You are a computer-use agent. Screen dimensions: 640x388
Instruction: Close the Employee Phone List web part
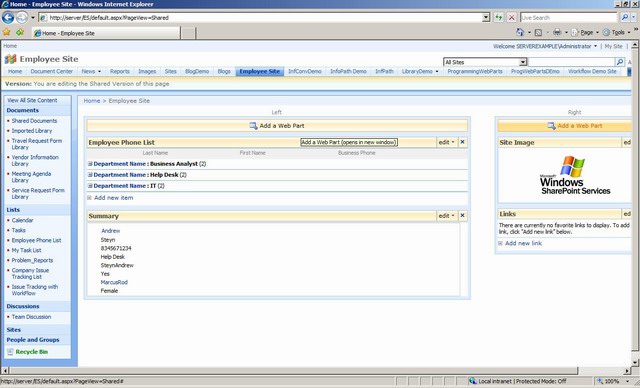pos(462,142)
